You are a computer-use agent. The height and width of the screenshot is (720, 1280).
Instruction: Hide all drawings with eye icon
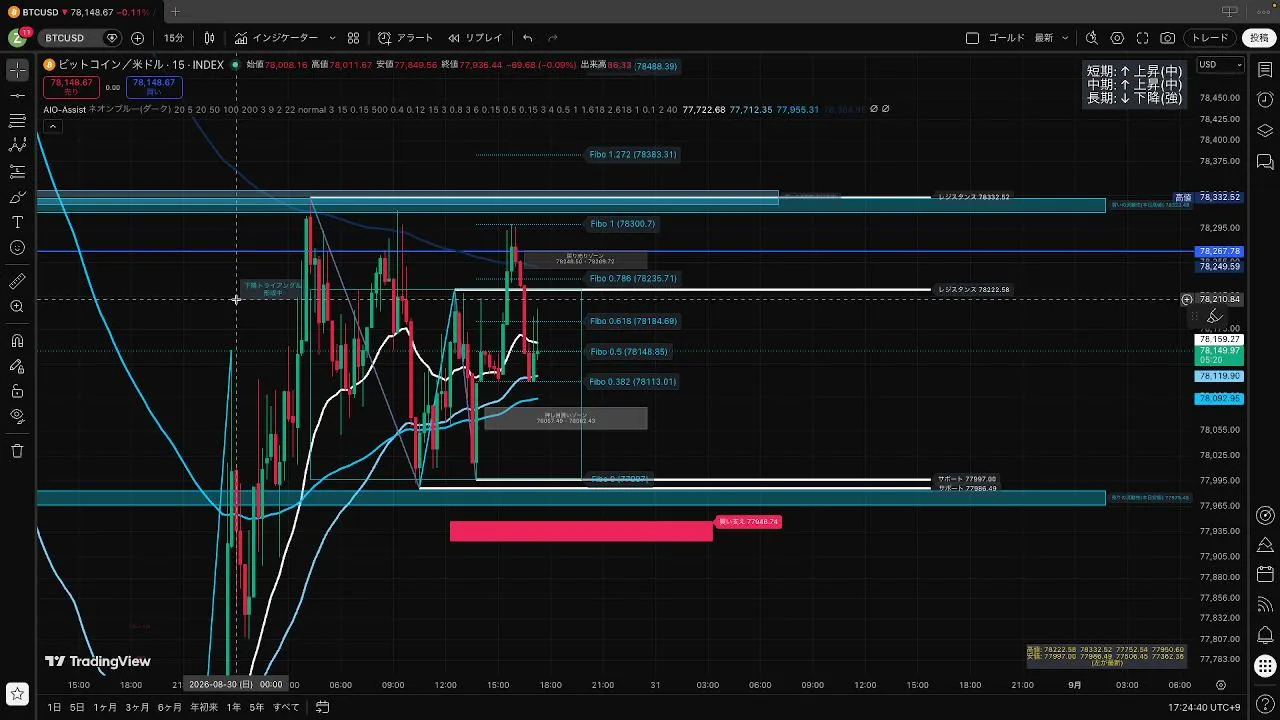17,416
